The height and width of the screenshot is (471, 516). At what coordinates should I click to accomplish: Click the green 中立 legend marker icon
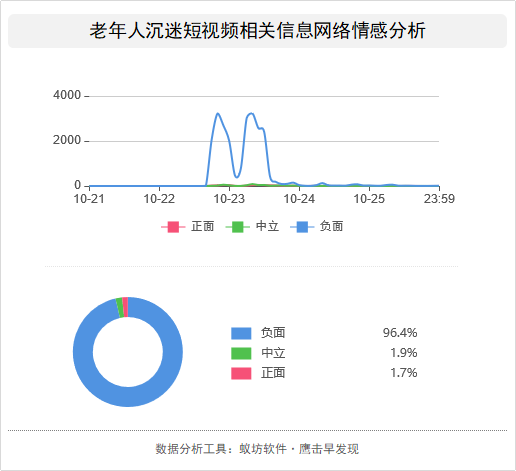tap(238, 227)
